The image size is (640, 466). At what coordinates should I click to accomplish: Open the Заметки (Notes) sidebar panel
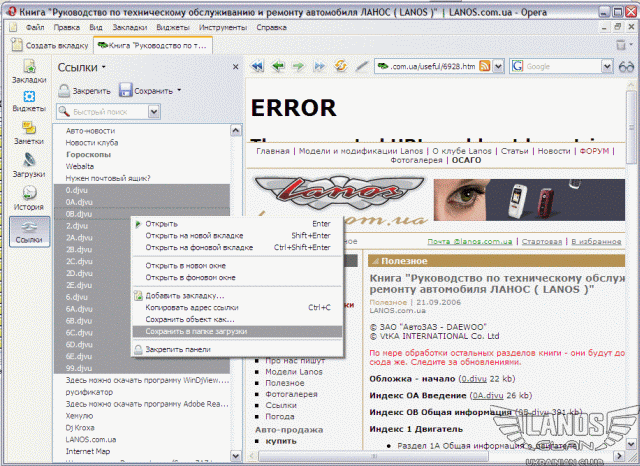tap(28, 134)
